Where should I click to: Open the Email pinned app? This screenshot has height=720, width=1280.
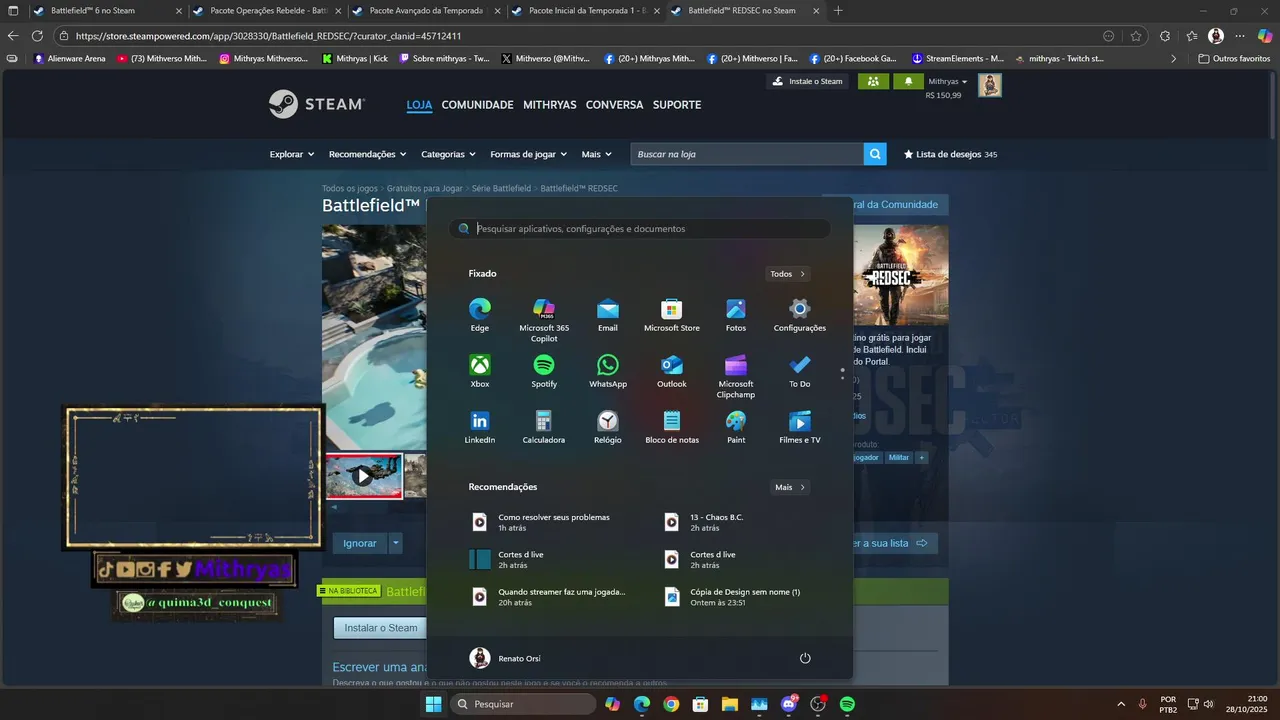[608, 315]
